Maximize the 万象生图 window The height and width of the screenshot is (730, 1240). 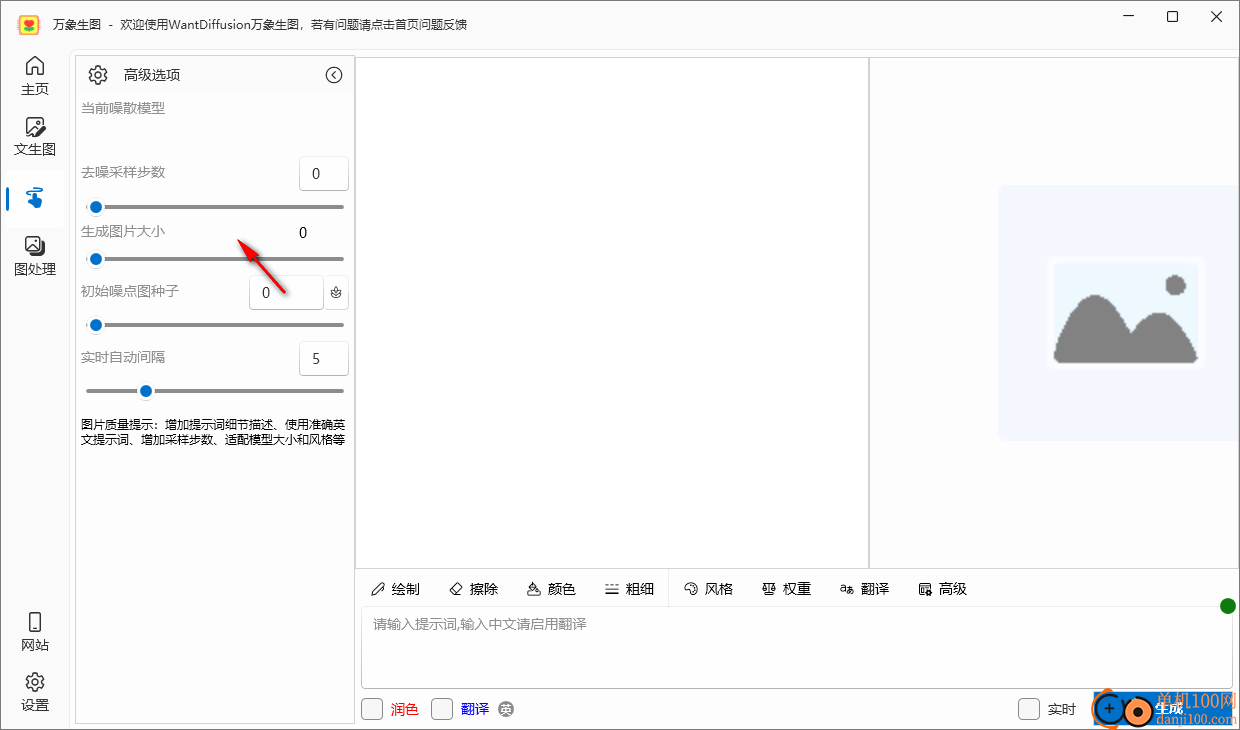1172,17
